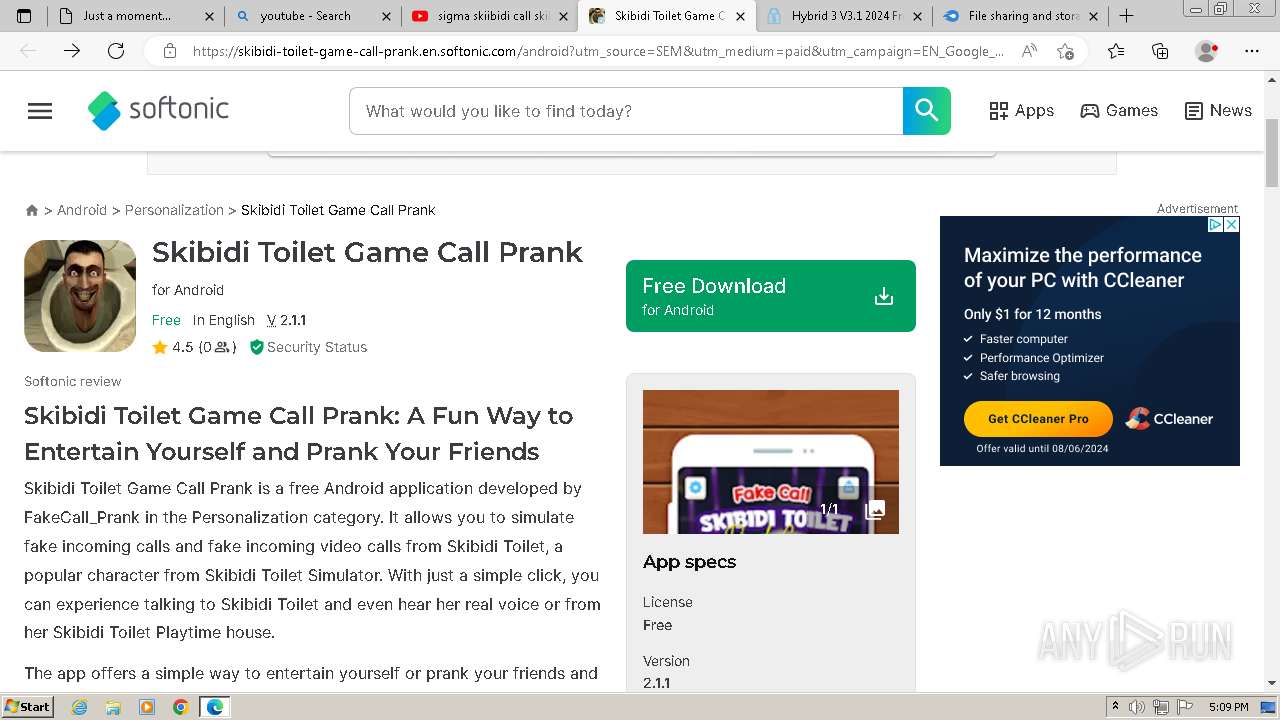
Task: Click the Edge taskbar icon
Action: [215, 707]
